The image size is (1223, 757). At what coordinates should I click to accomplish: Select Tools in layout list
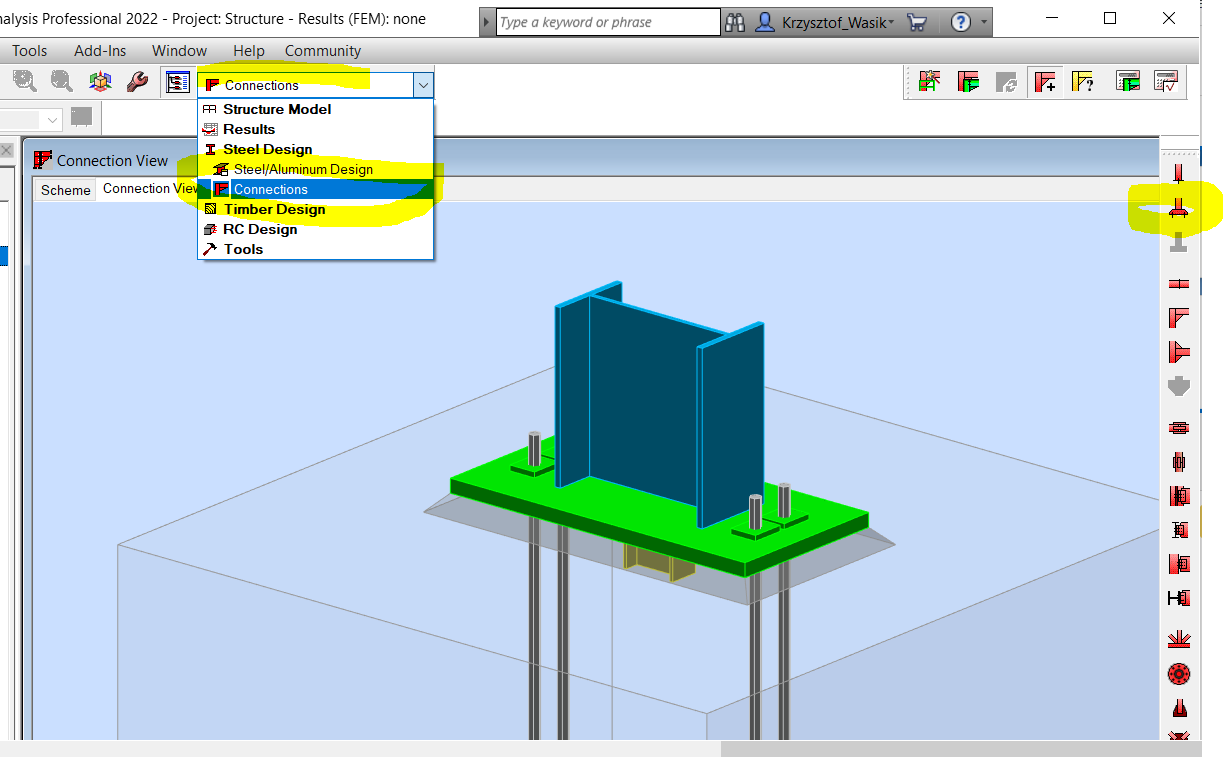tap(316, 249)
